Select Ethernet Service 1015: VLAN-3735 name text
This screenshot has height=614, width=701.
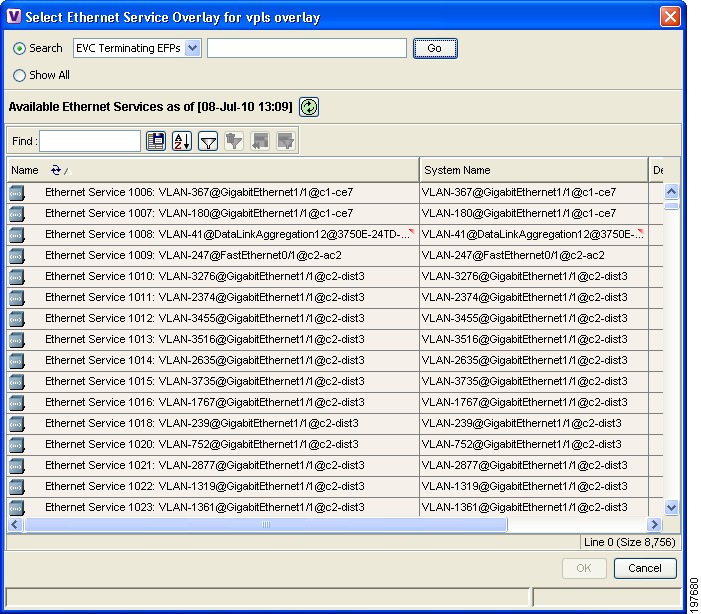[x=205, y=381]
